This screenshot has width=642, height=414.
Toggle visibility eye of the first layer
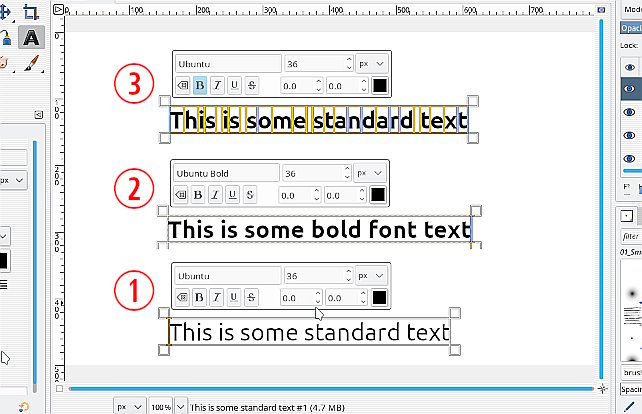click(630, 67)
